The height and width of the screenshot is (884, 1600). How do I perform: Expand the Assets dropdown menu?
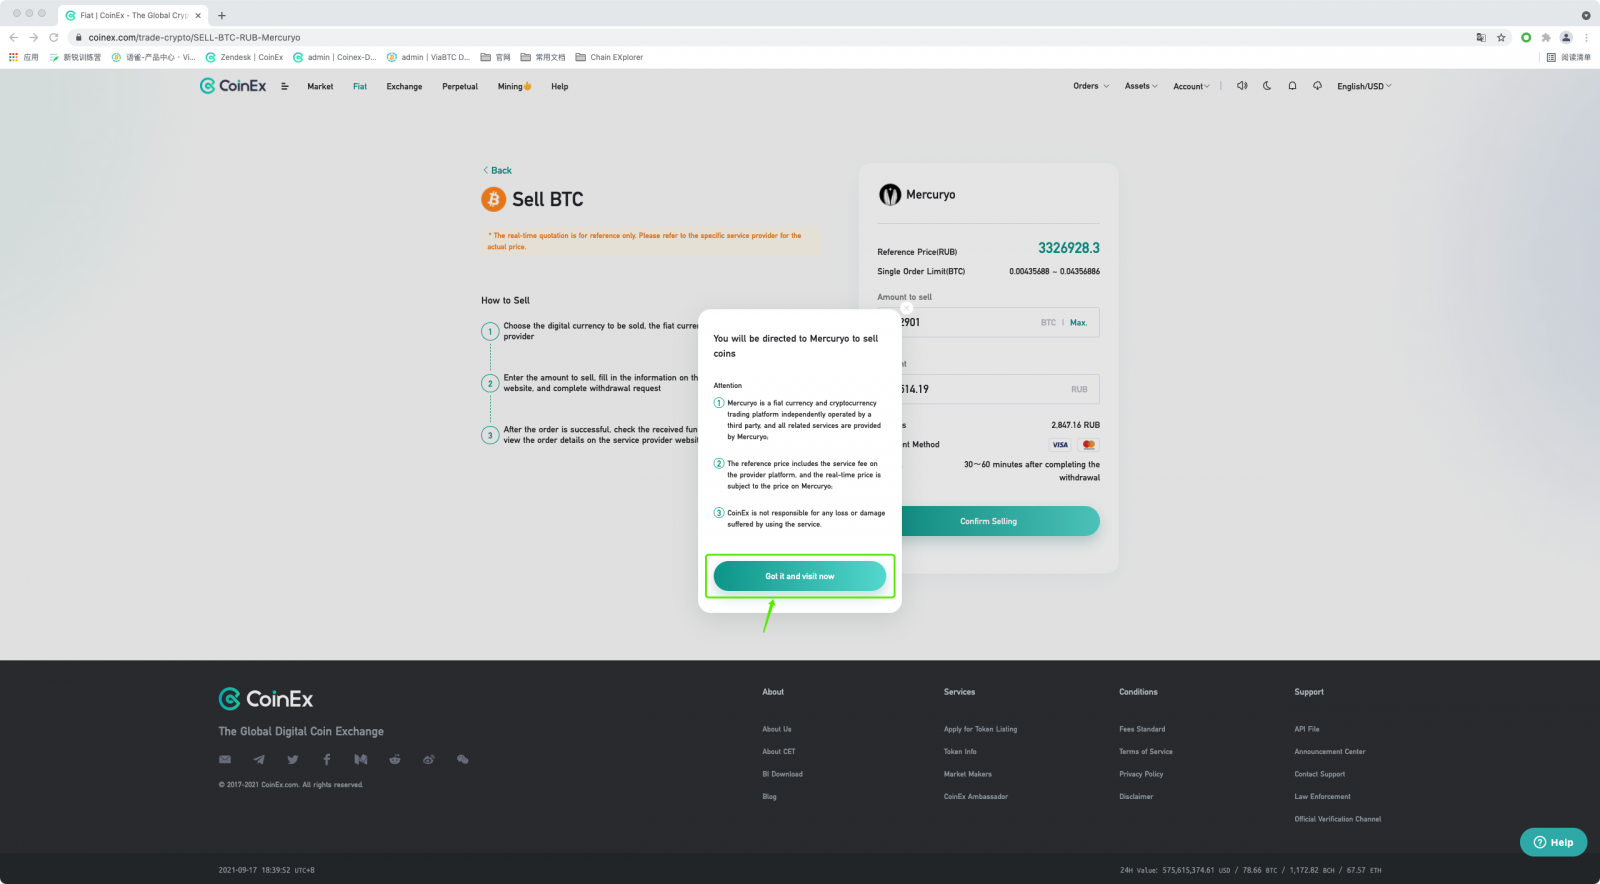pos(1141,86)
